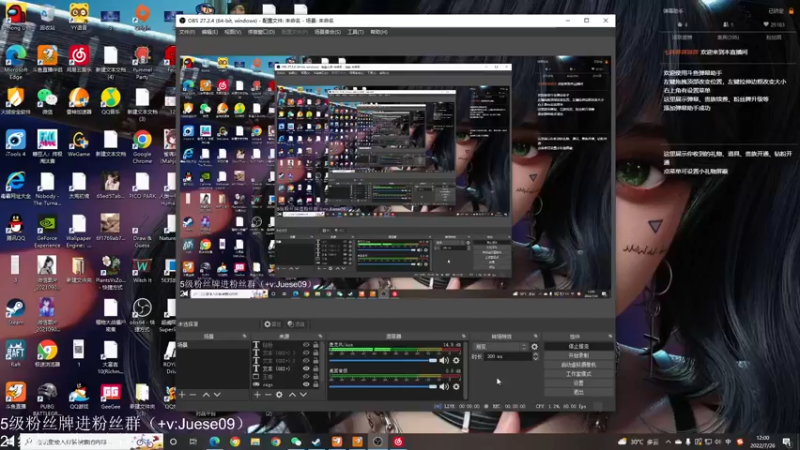Adjust 麦克风/Aux volume slider

(x=383, y=360)
